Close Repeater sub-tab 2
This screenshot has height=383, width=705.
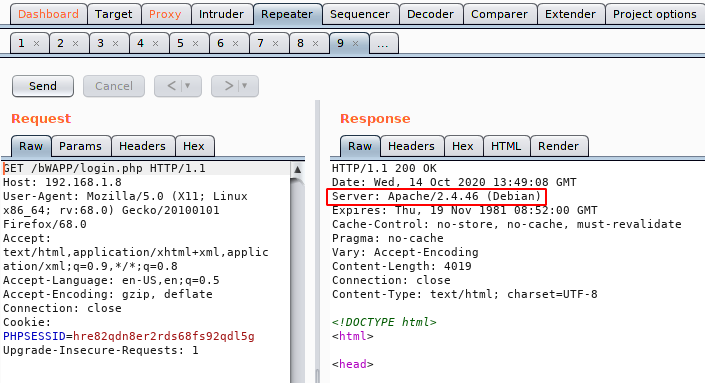(76, 44)
